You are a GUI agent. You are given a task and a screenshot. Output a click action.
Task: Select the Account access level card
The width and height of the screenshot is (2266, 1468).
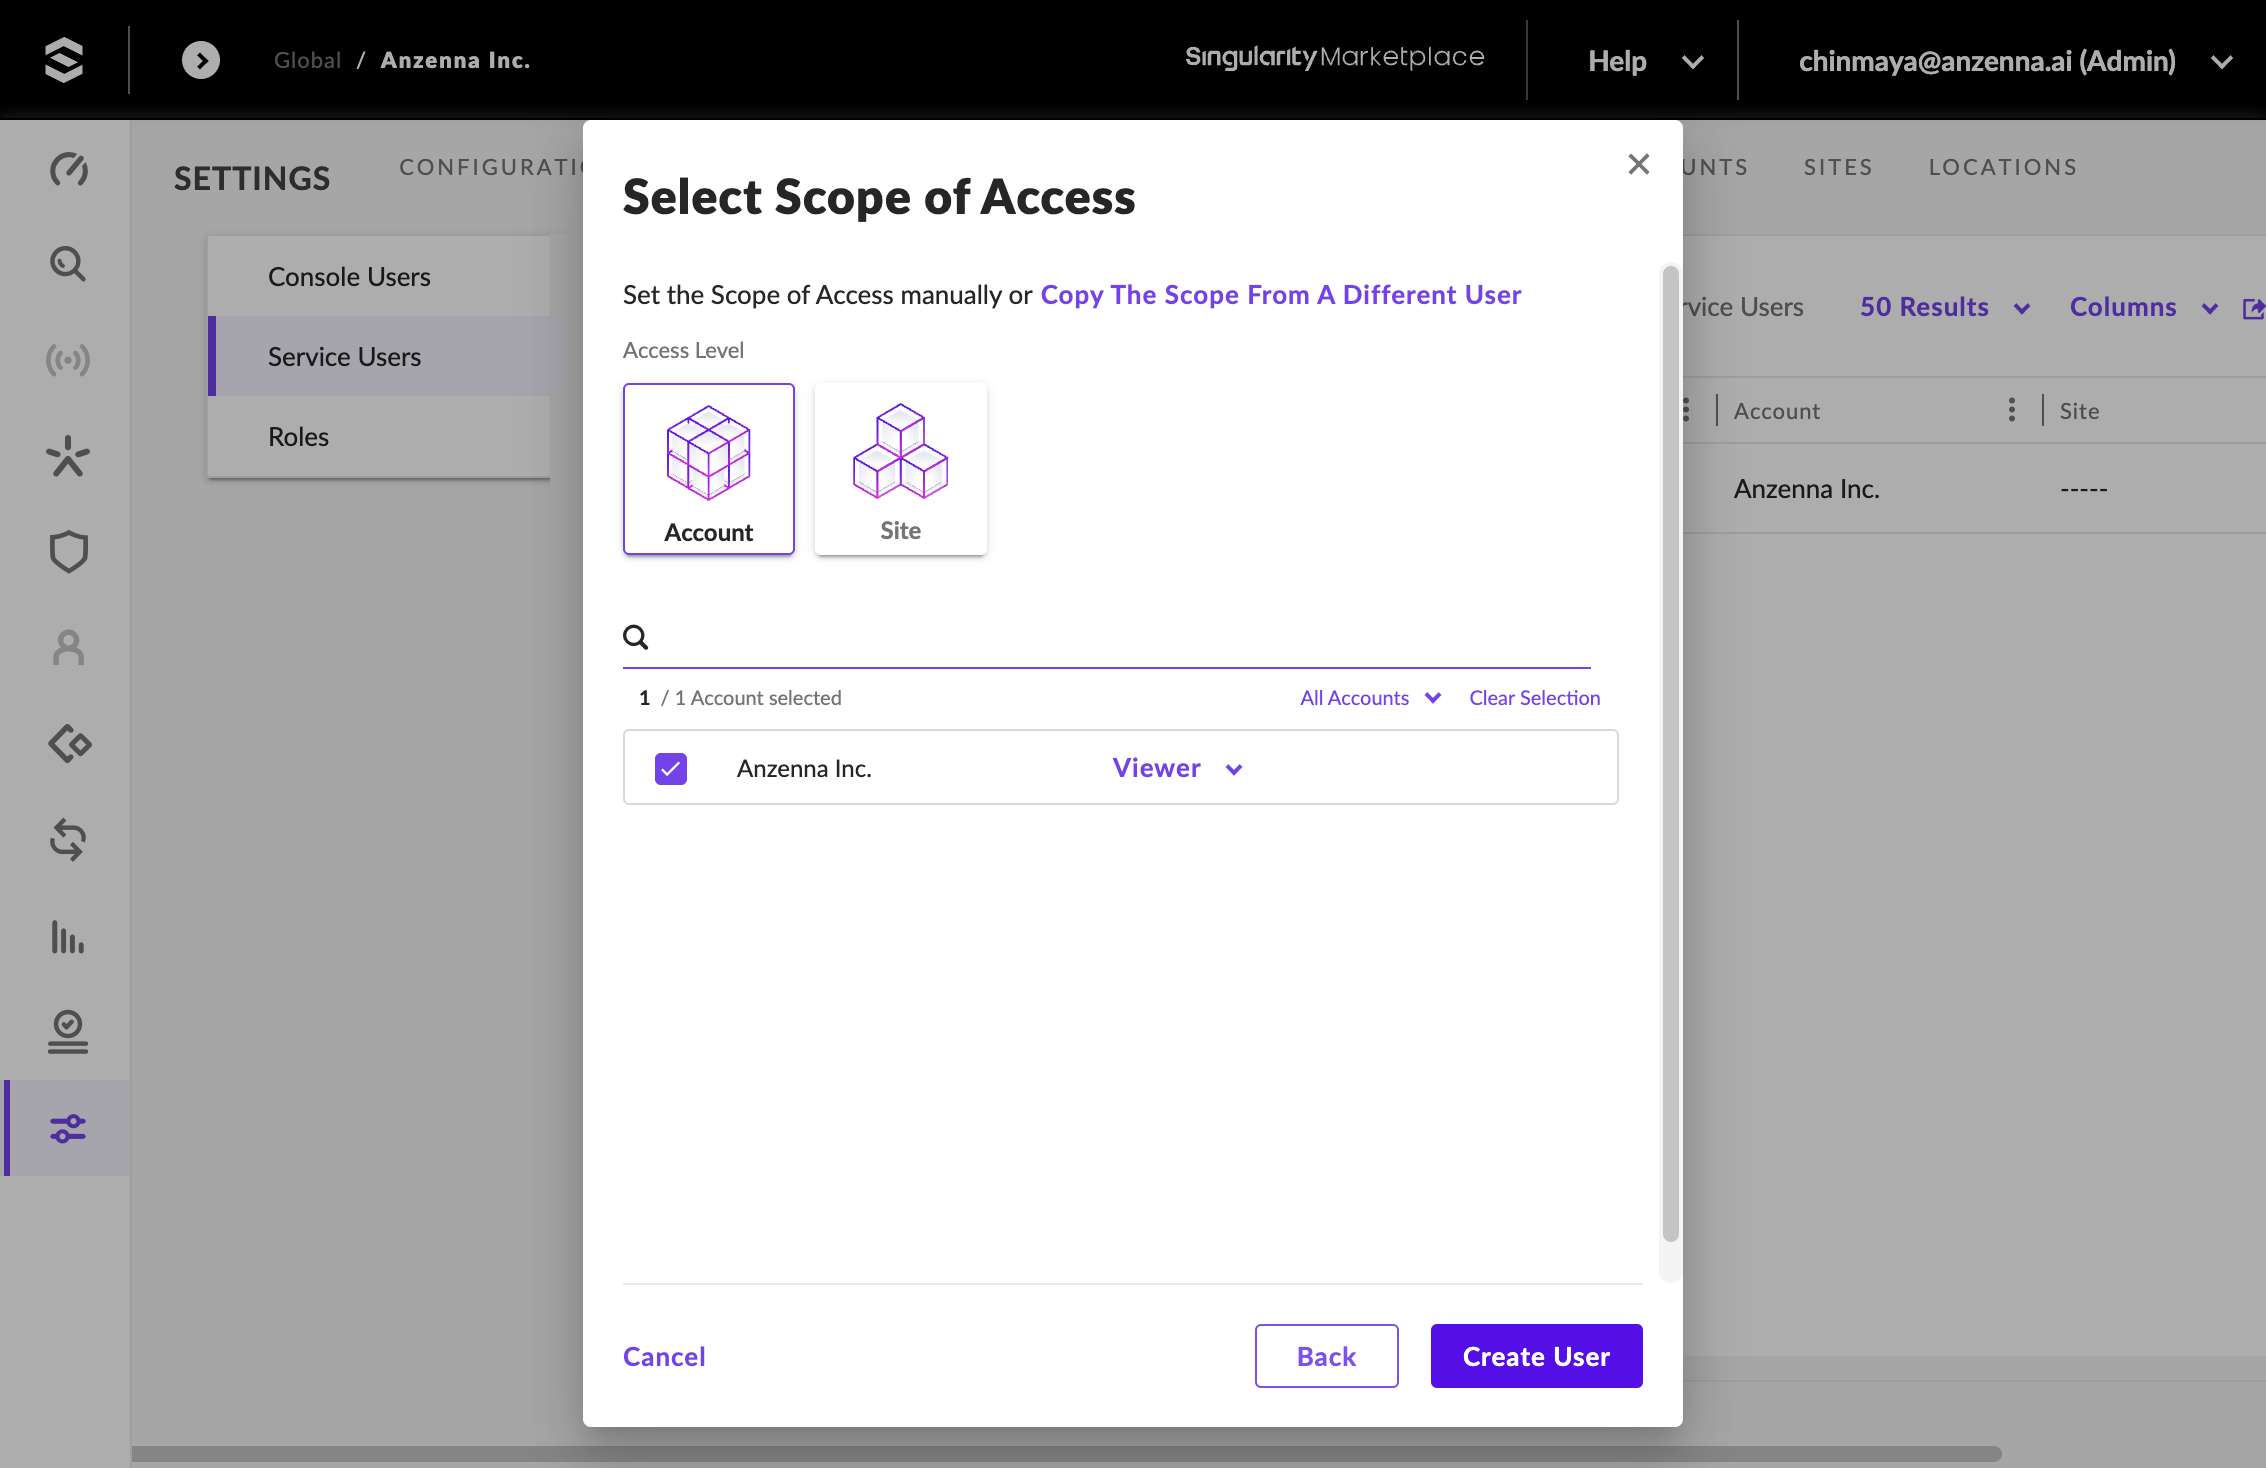[709, 468]
